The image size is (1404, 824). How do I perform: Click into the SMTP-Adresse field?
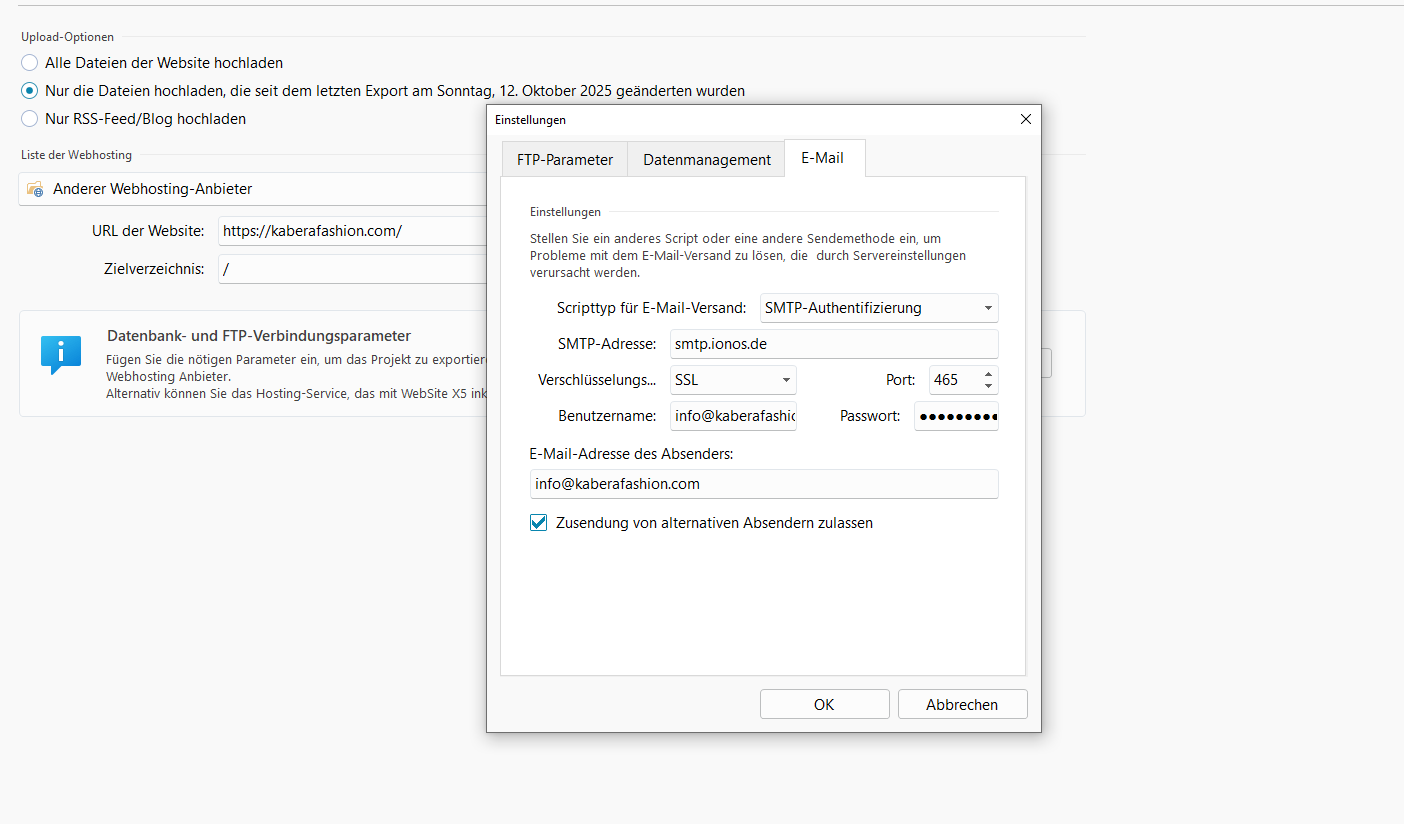tap(833, 344)
